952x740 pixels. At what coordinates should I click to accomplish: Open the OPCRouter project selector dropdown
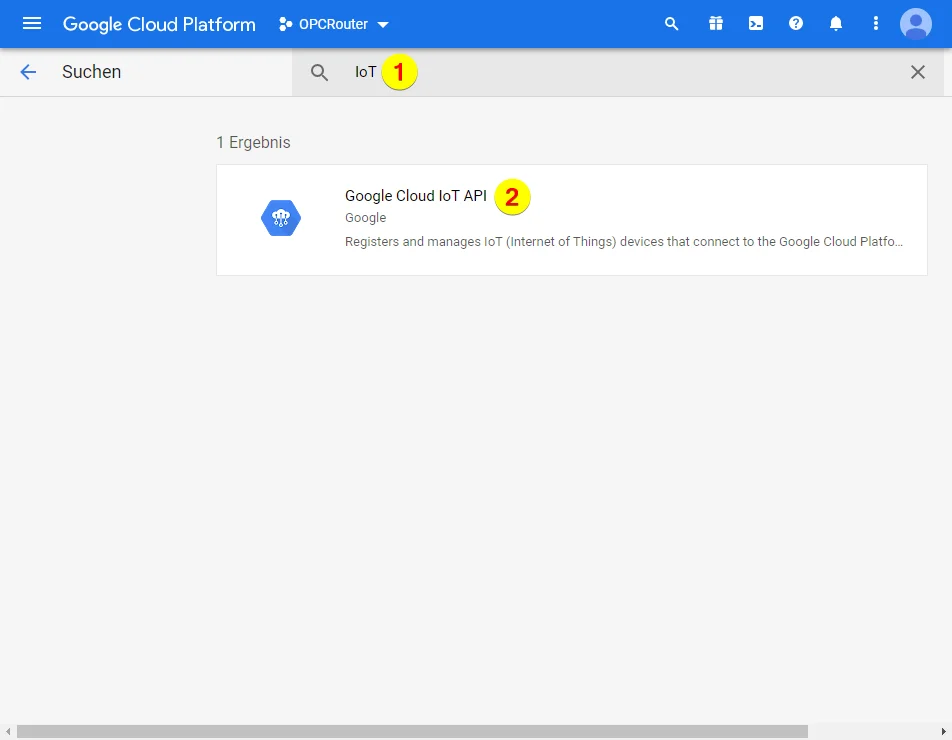333,24
